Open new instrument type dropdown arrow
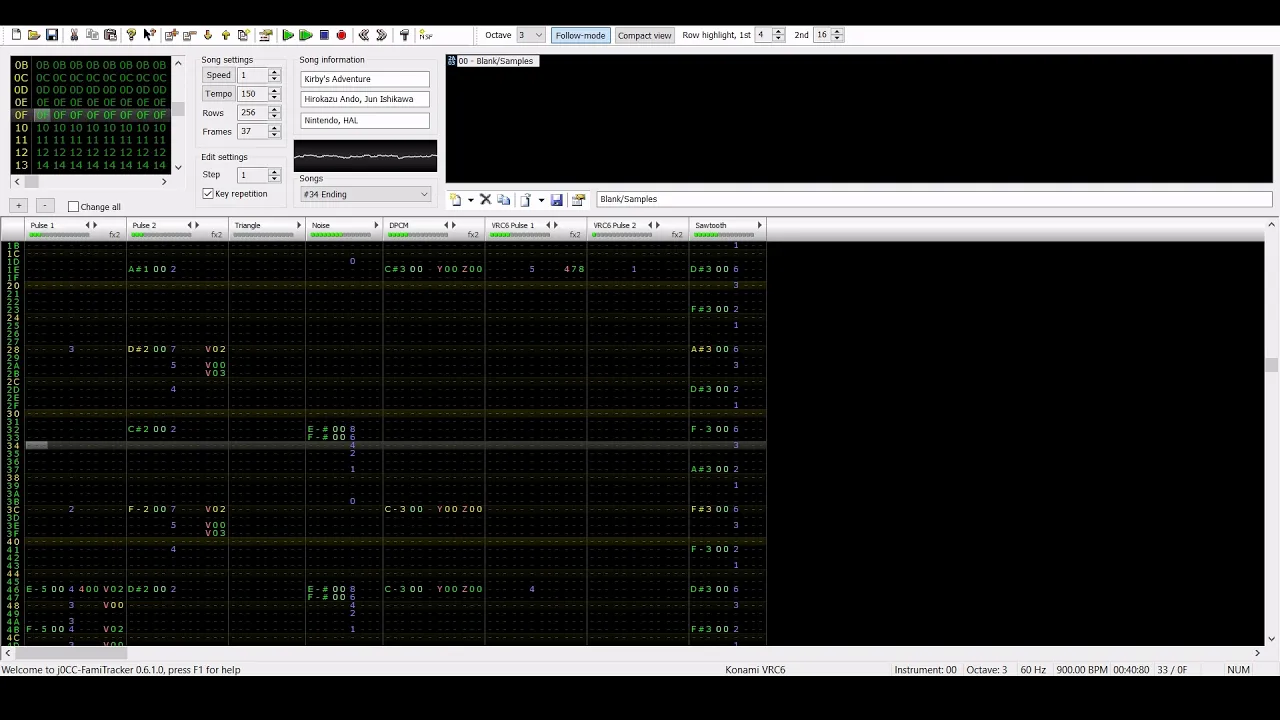Screen dimensions: 1280x720 [x=470, y=200]
